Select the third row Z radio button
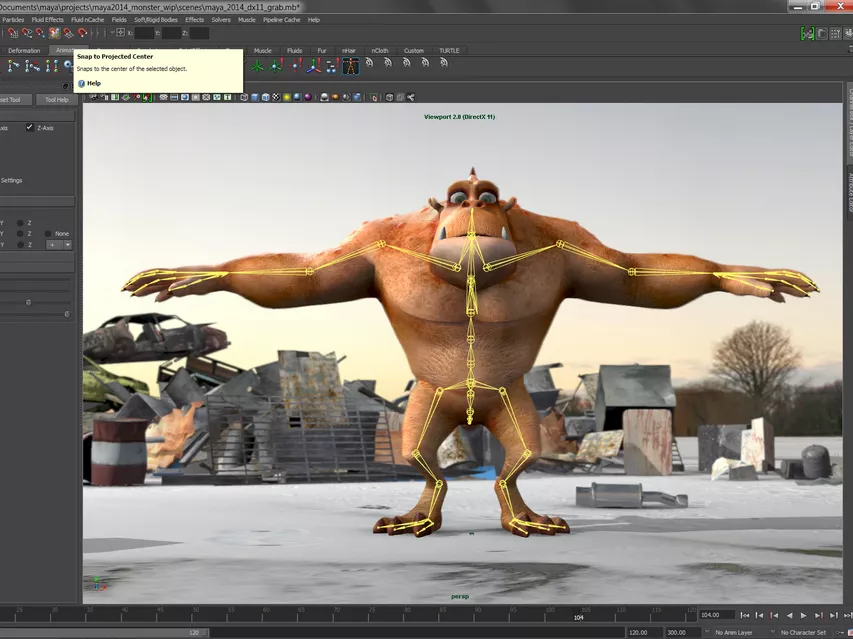 tap(20, 245)
